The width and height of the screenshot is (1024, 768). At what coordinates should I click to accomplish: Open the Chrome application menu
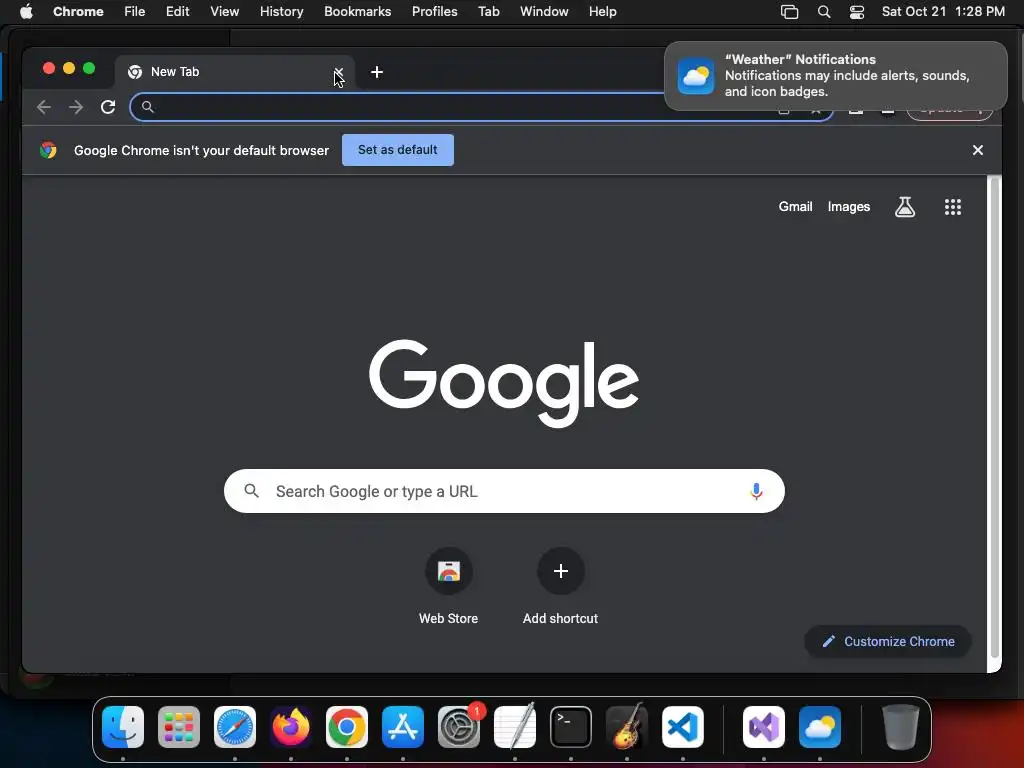coord(78,12)
